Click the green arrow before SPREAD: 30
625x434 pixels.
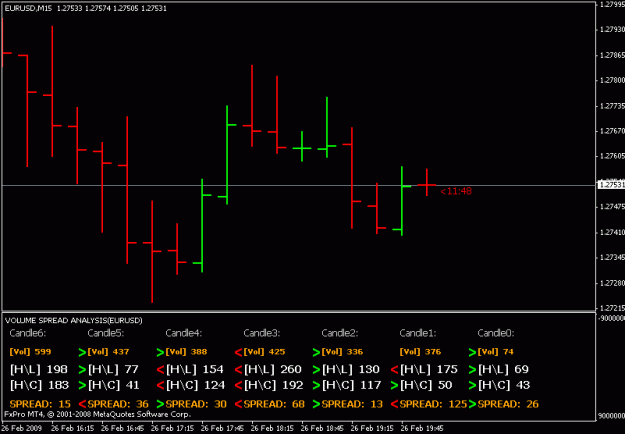point(161,404)
